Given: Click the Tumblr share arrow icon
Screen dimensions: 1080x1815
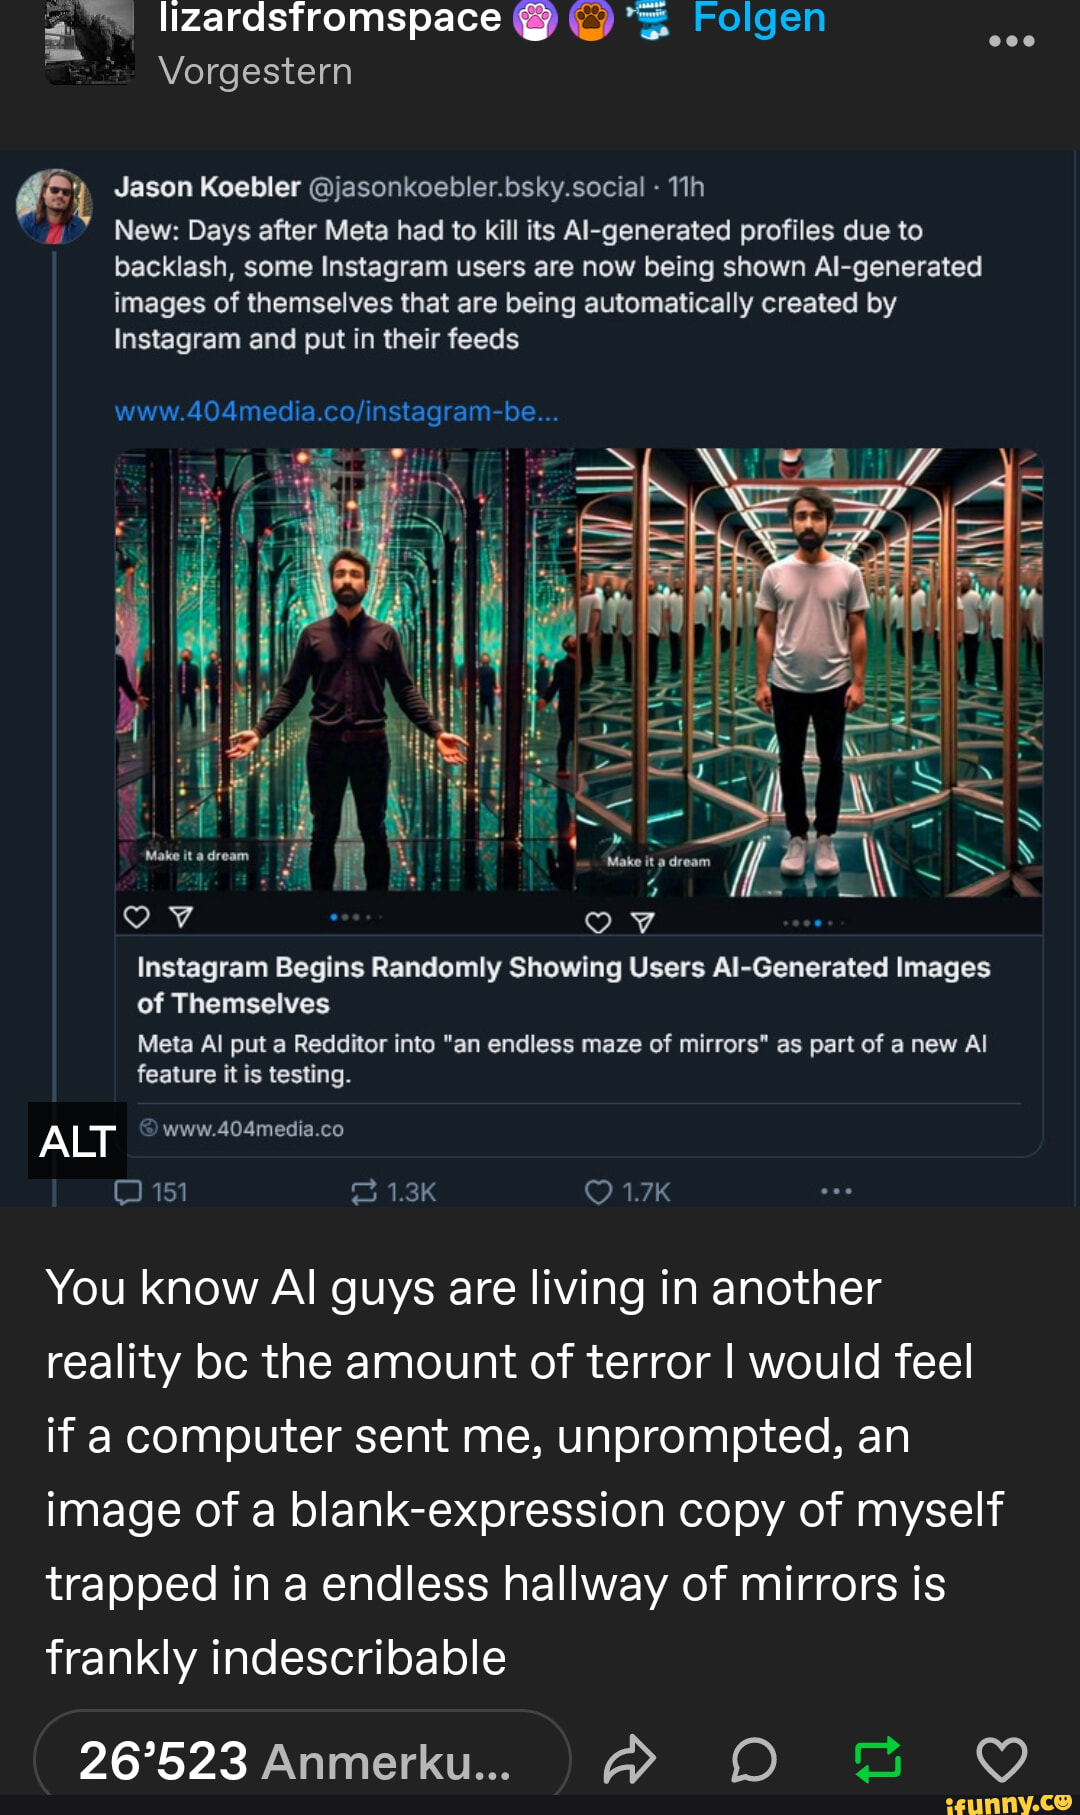Looking at the screenshot, I should (x=629, y=1760).
